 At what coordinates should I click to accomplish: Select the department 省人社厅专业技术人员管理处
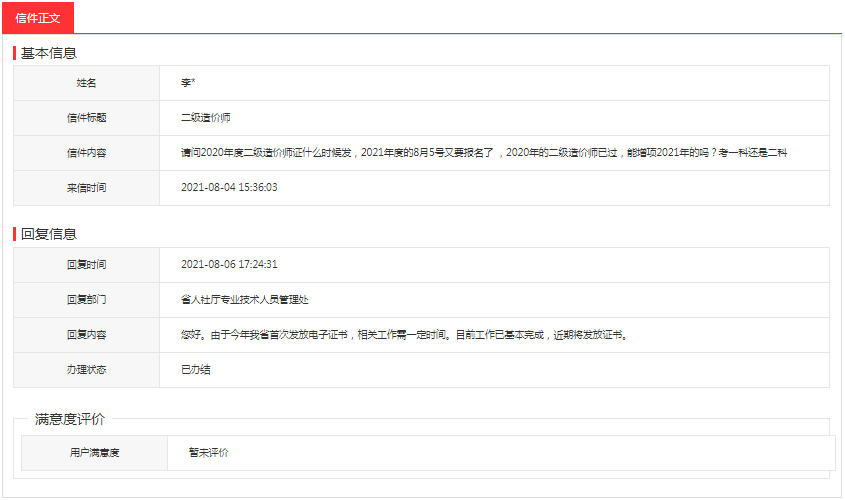(x=245, y=300)
